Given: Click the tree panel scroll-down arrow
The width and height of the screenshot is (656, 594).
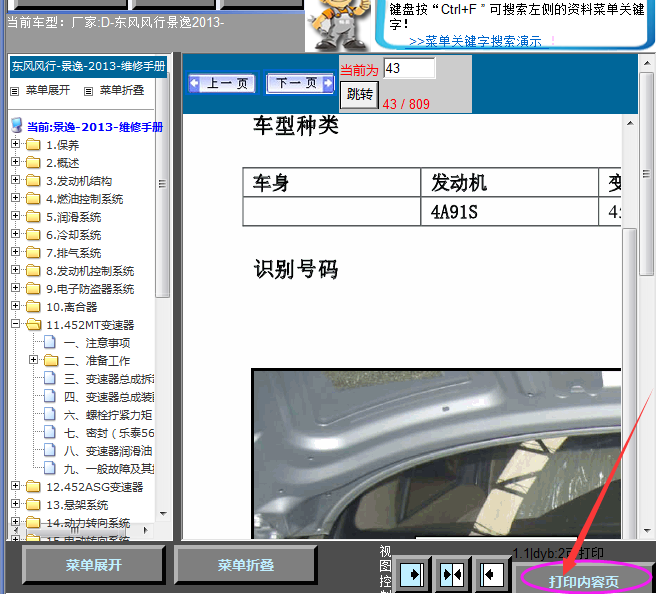Looking at the screenshot, I should pyautogui.click(x=163, y=514).
